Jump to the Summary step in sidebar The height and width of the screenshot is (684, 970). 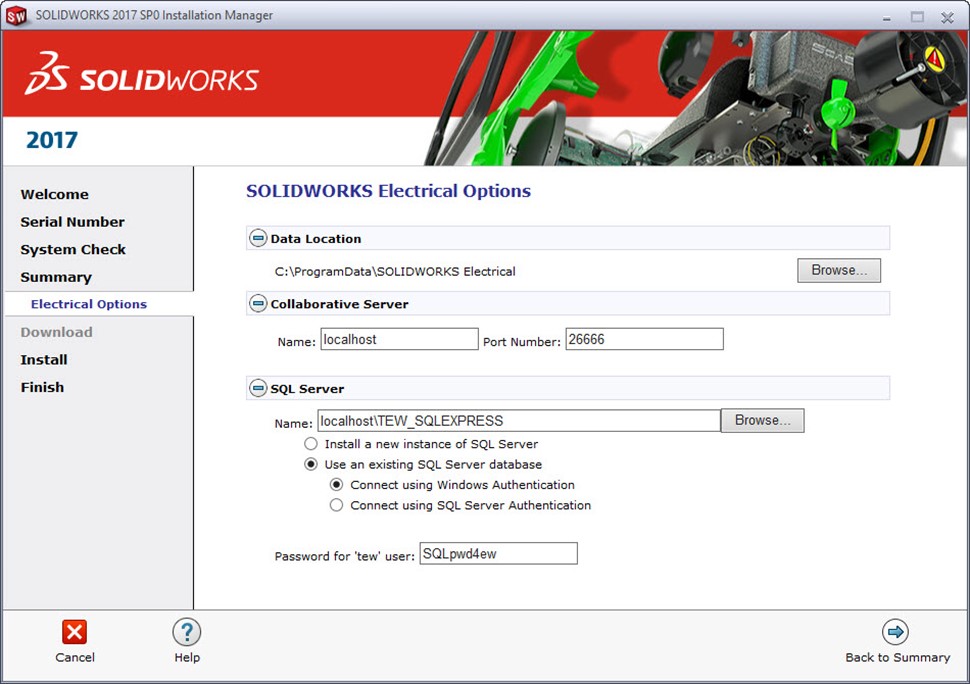[x=56, y=277]
